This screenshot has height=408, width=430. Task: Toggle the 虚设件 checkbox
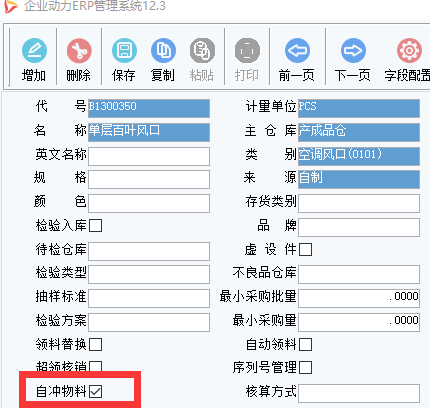pos(306,249)
